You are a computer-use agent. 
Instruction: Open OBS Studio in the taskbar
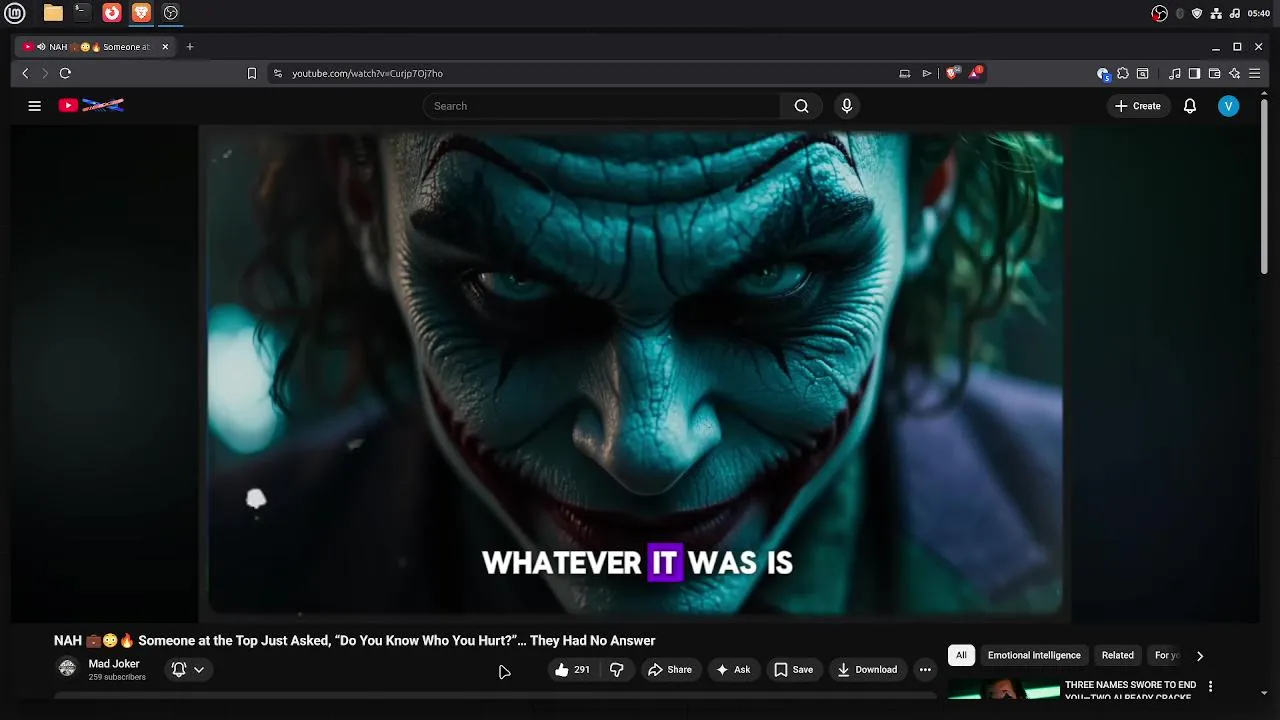[171, 13]
